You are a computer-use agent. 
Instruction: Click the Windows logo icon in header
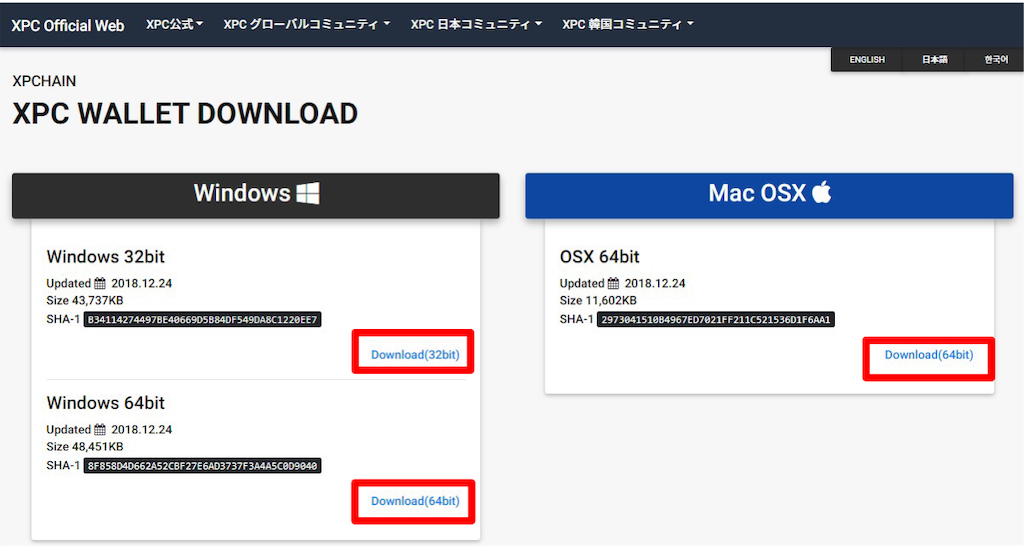[x=308, y=193]
